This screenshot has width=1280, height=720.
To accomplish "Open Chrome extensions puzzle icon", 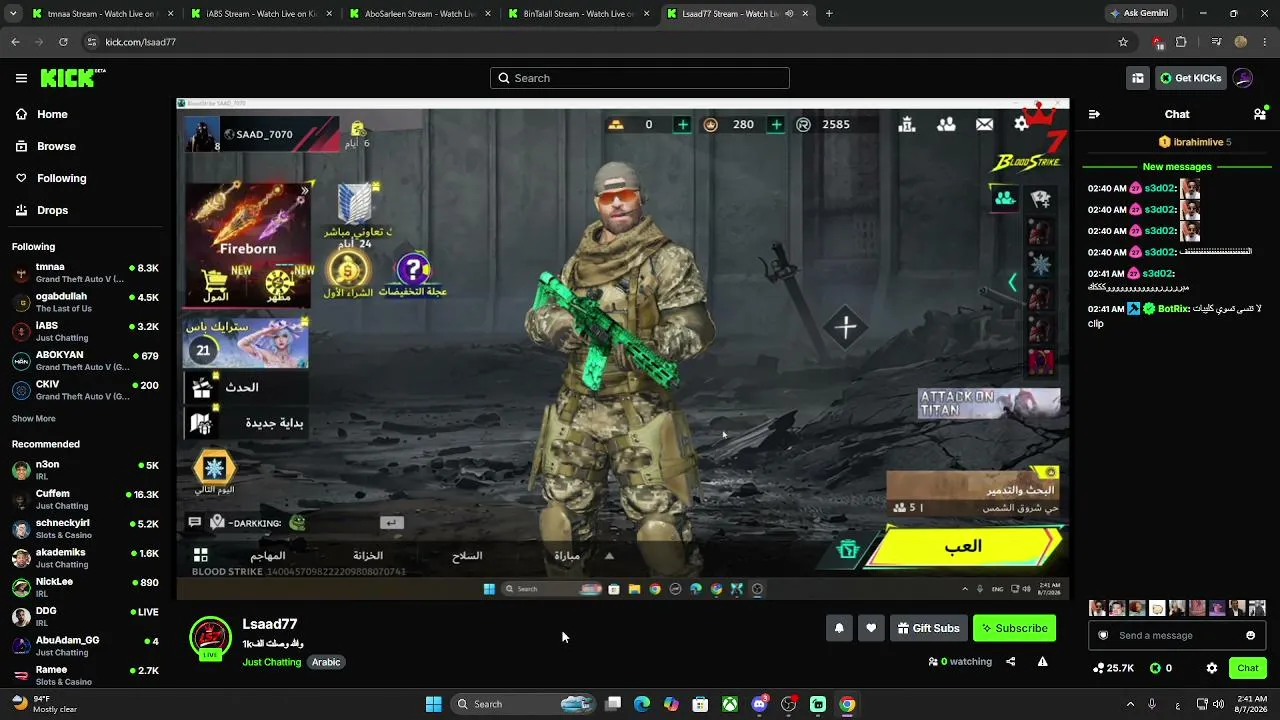I will click(1181, 42).
